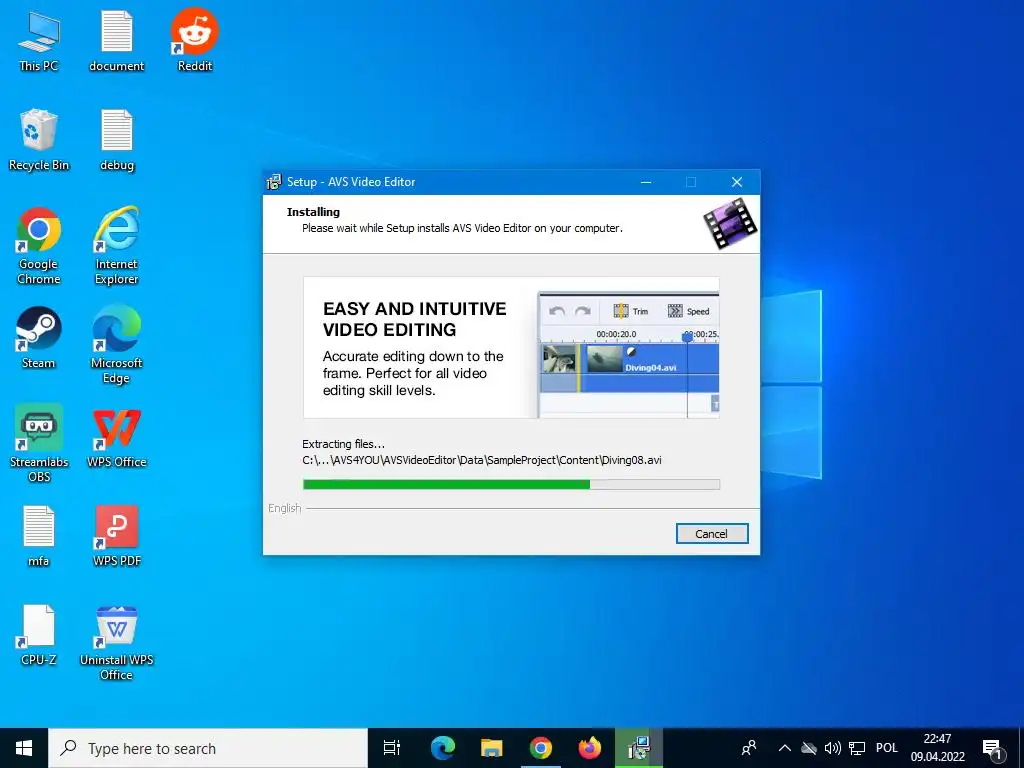
Task: Launch Google Chrome from desktop shortcut
Action: point(39,246)
